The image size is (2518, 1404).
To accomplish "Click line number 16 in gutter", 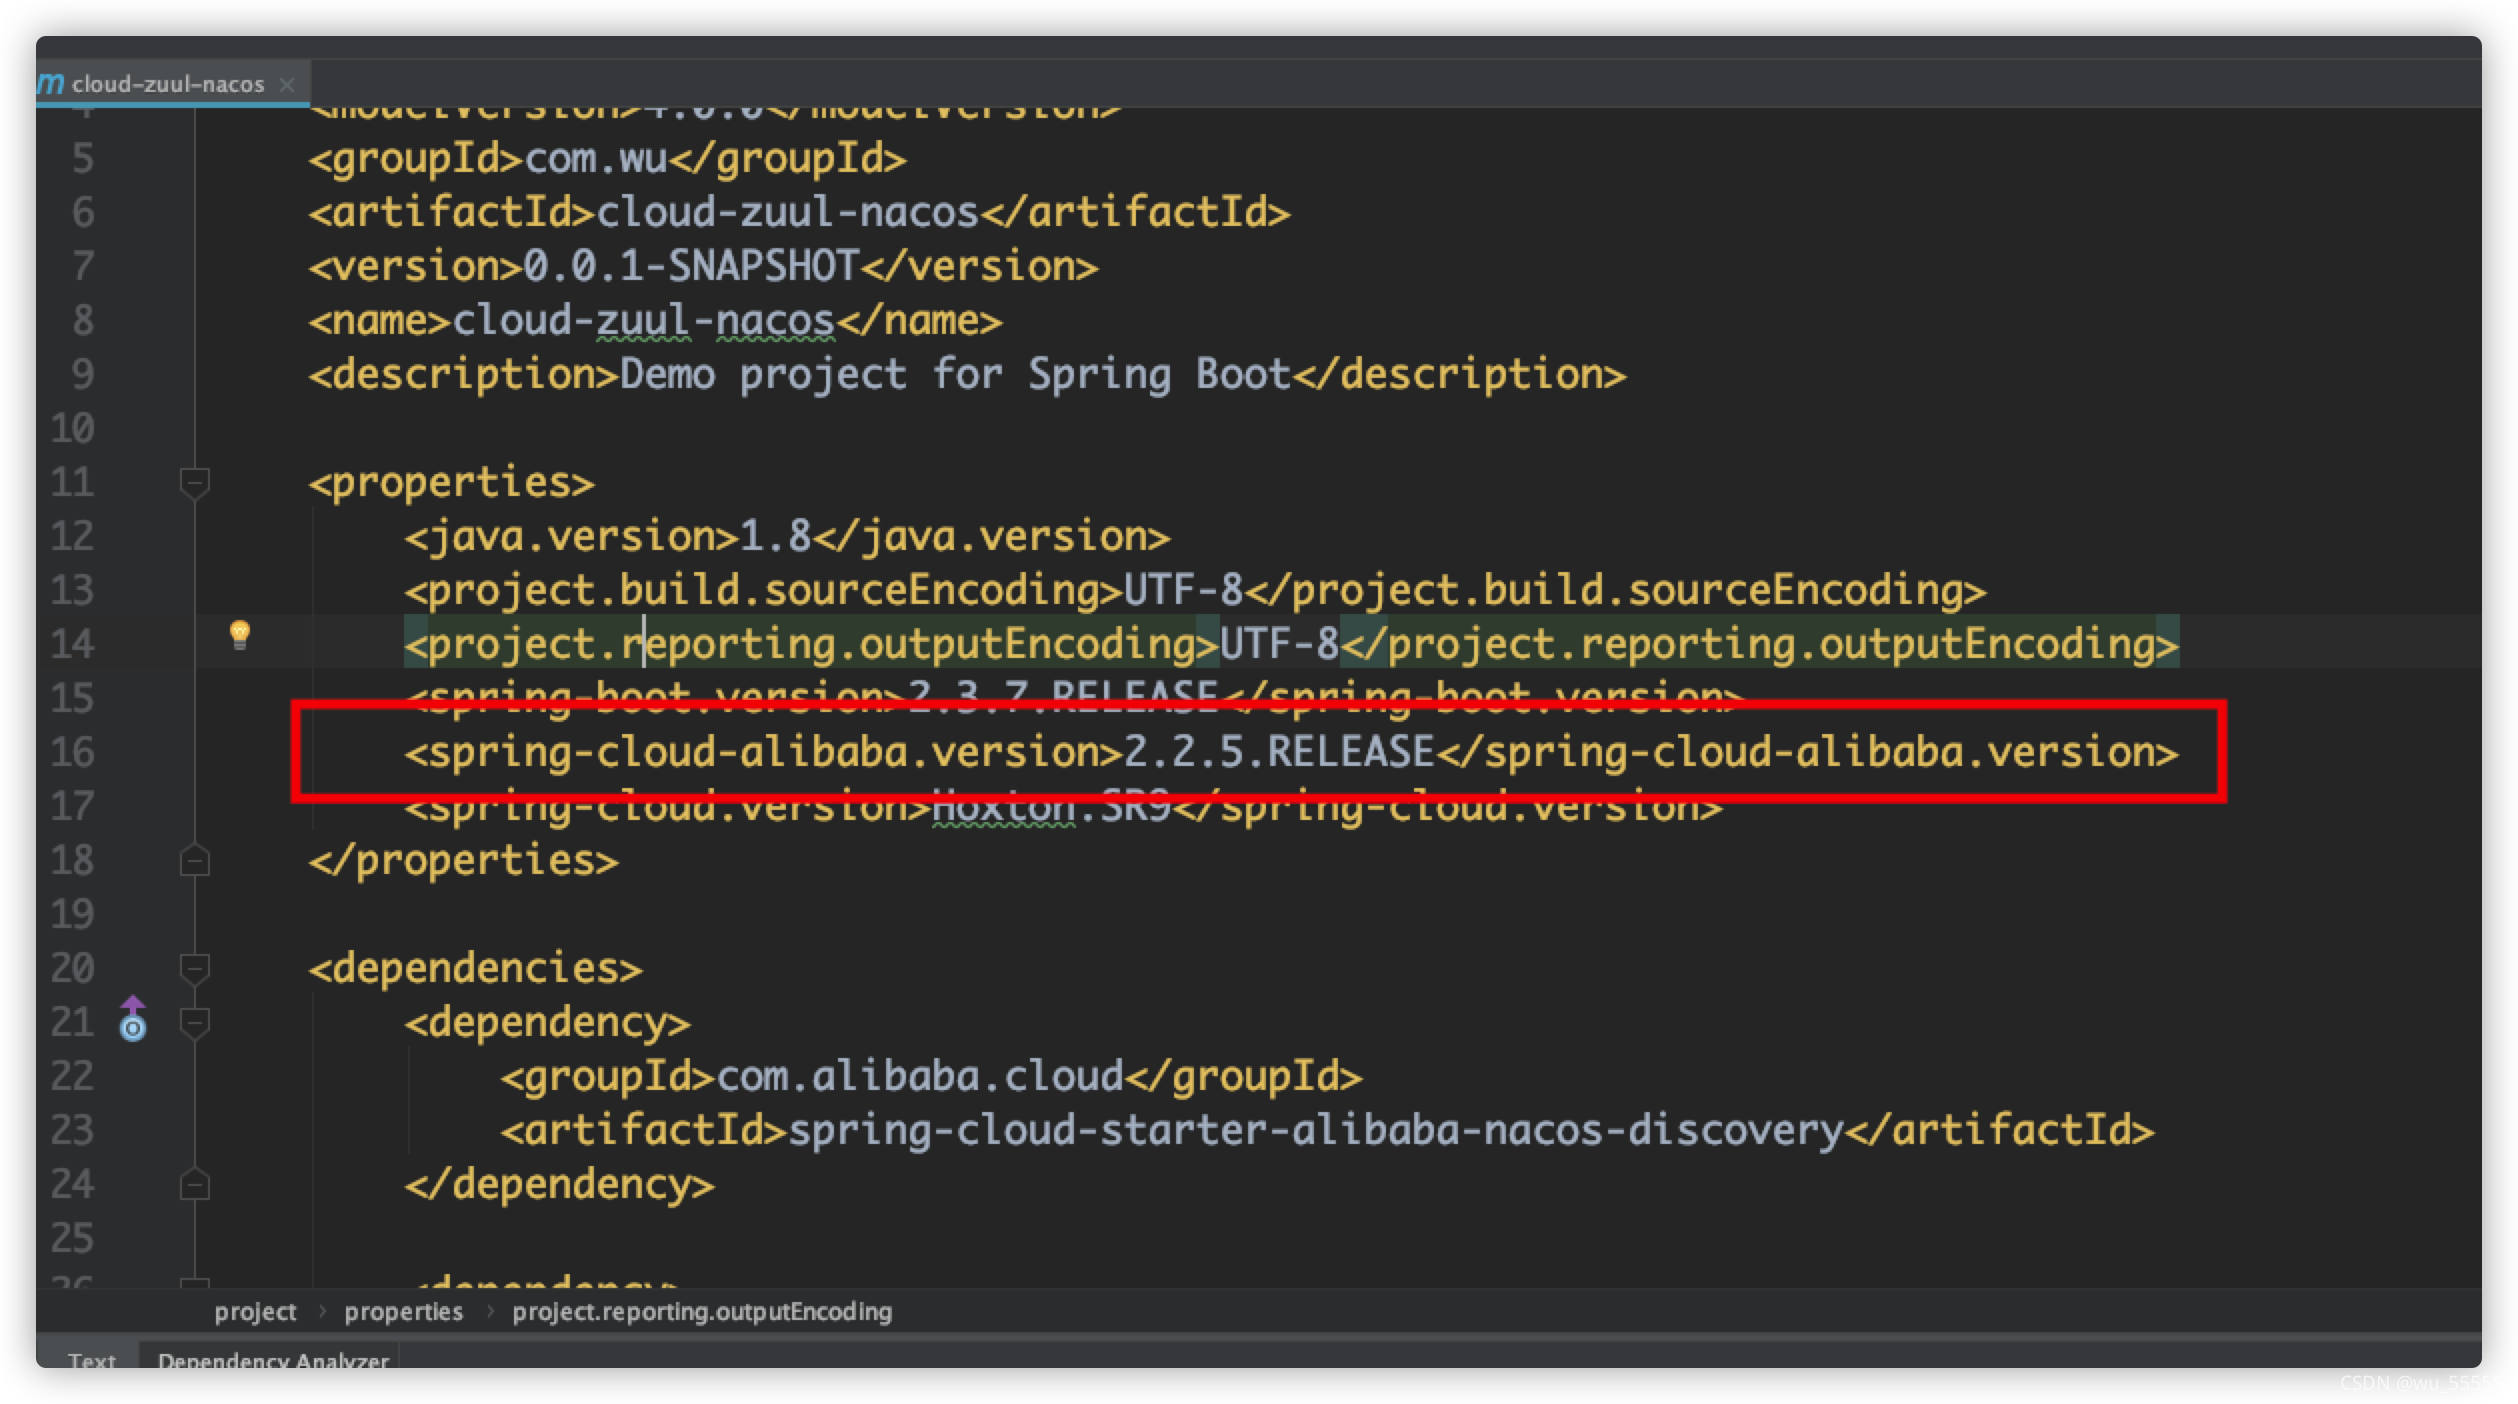I will 73,752.
